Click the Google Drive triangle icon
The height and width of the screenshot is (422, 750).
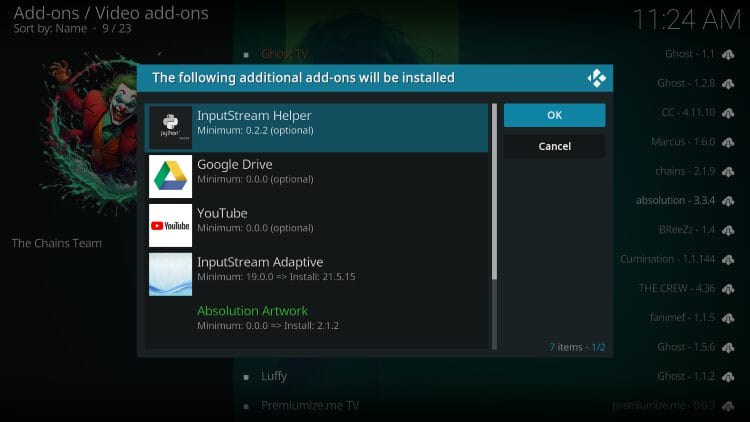[x=170, y=177]
